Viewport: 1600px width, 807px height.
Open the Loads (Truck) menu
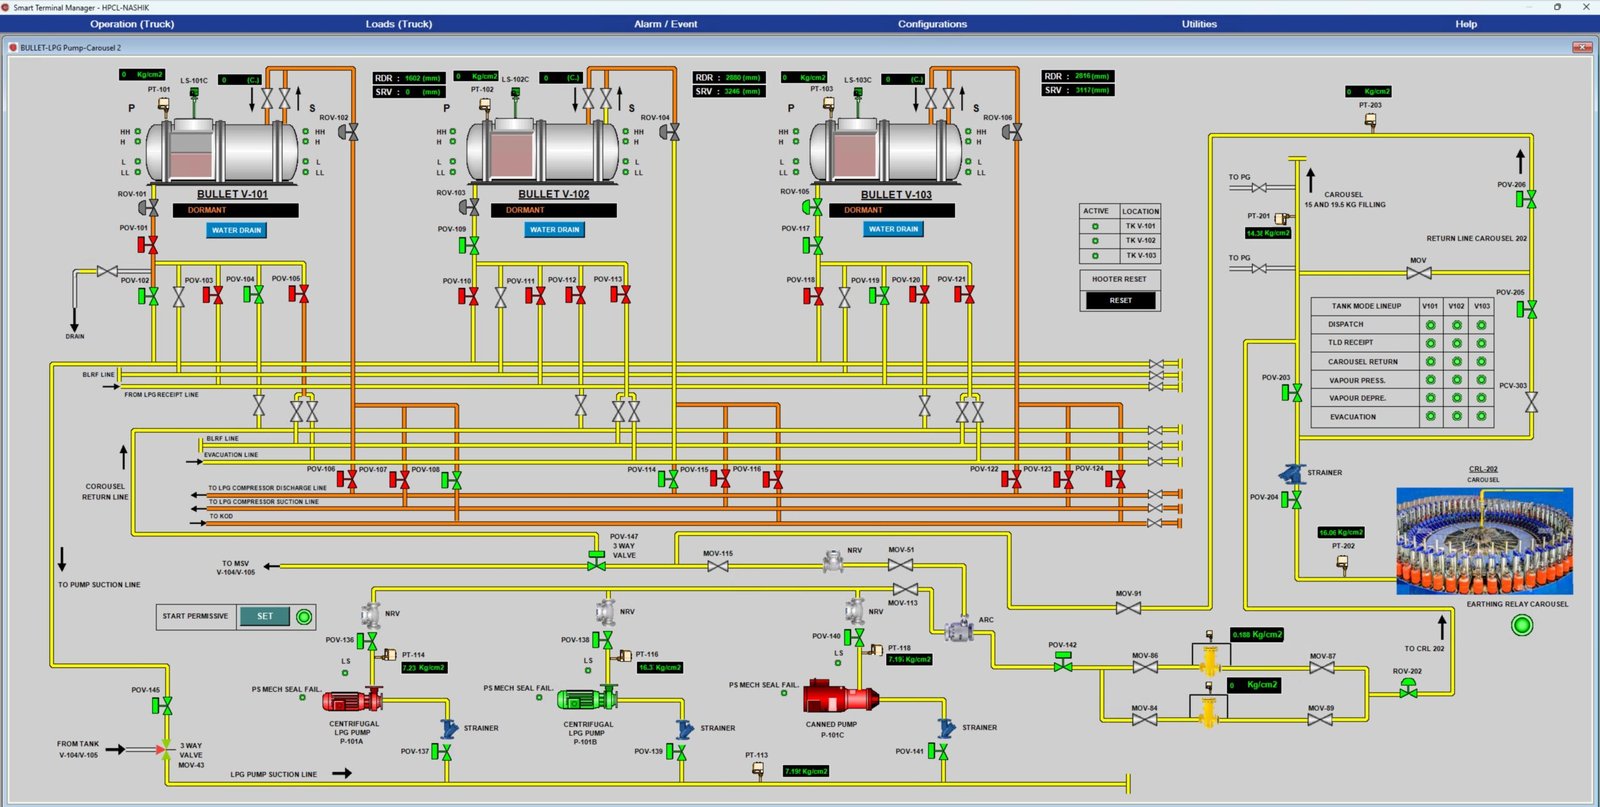click(x=399, y=24)
